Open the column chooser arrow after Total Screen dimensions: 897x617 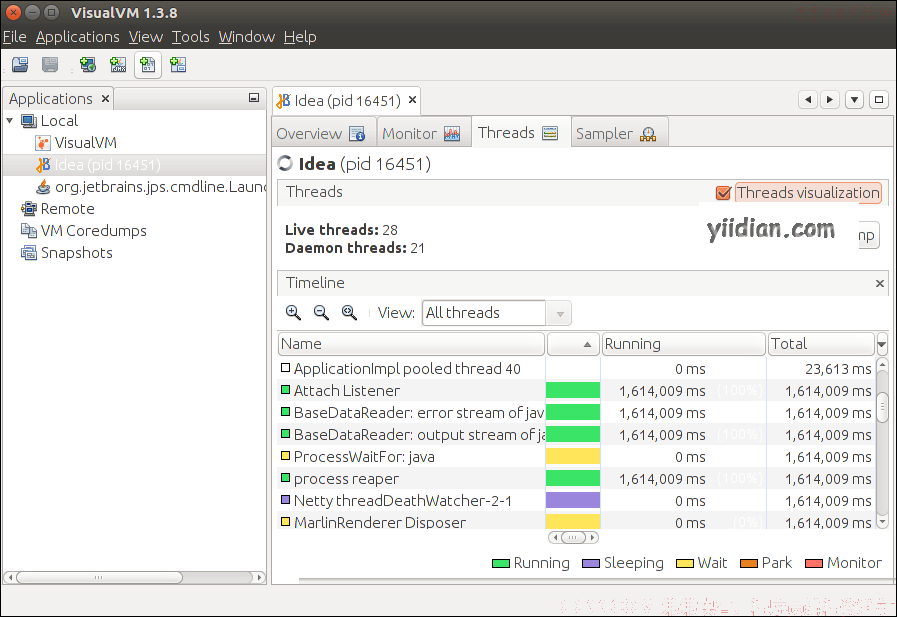(882, 344)
